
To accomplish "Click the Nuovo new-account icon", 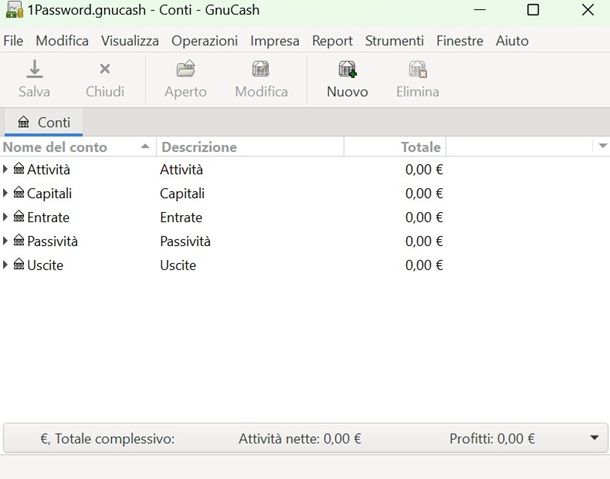I will pos(347,69).
